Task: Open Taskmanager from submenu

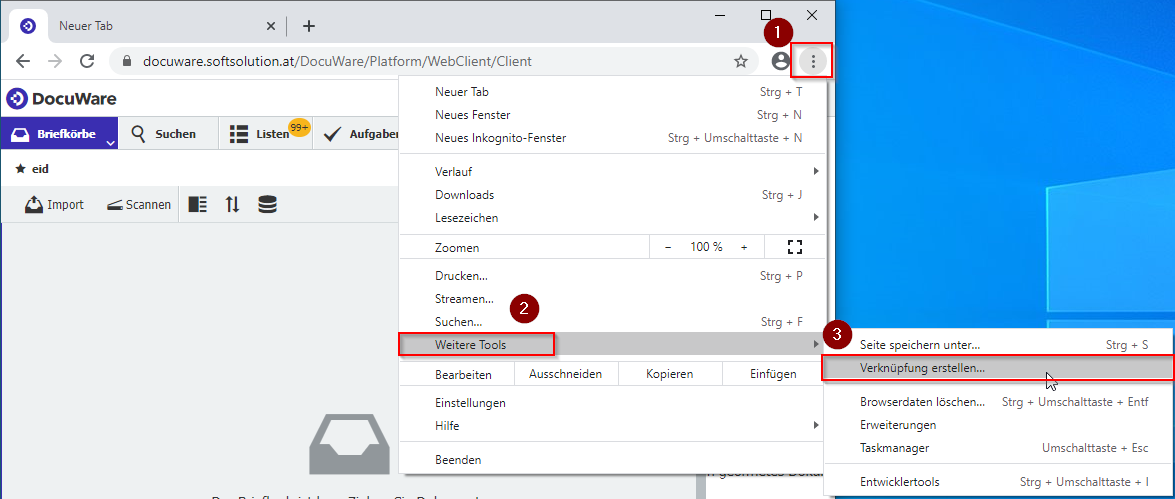Action: (999, 449)
